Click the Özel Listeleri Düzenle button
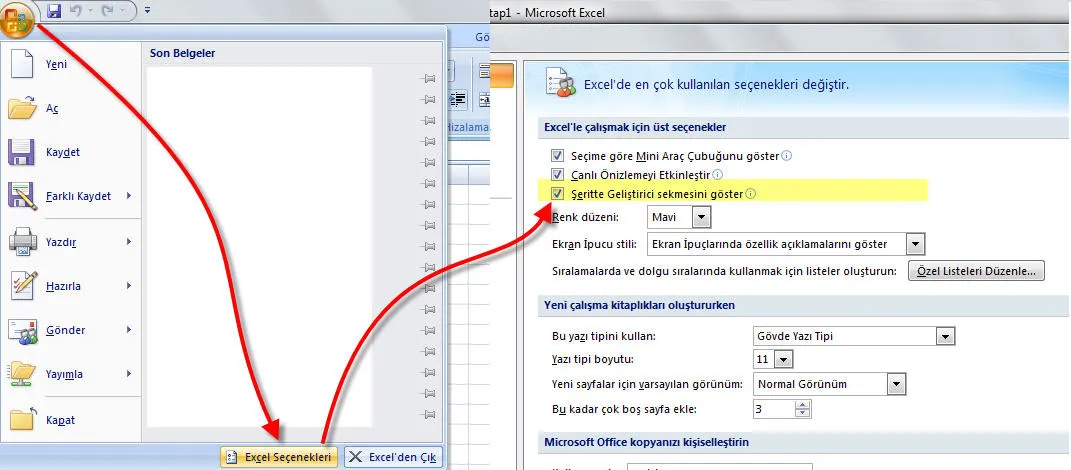The image size is (1071, 470). (975, 271)
